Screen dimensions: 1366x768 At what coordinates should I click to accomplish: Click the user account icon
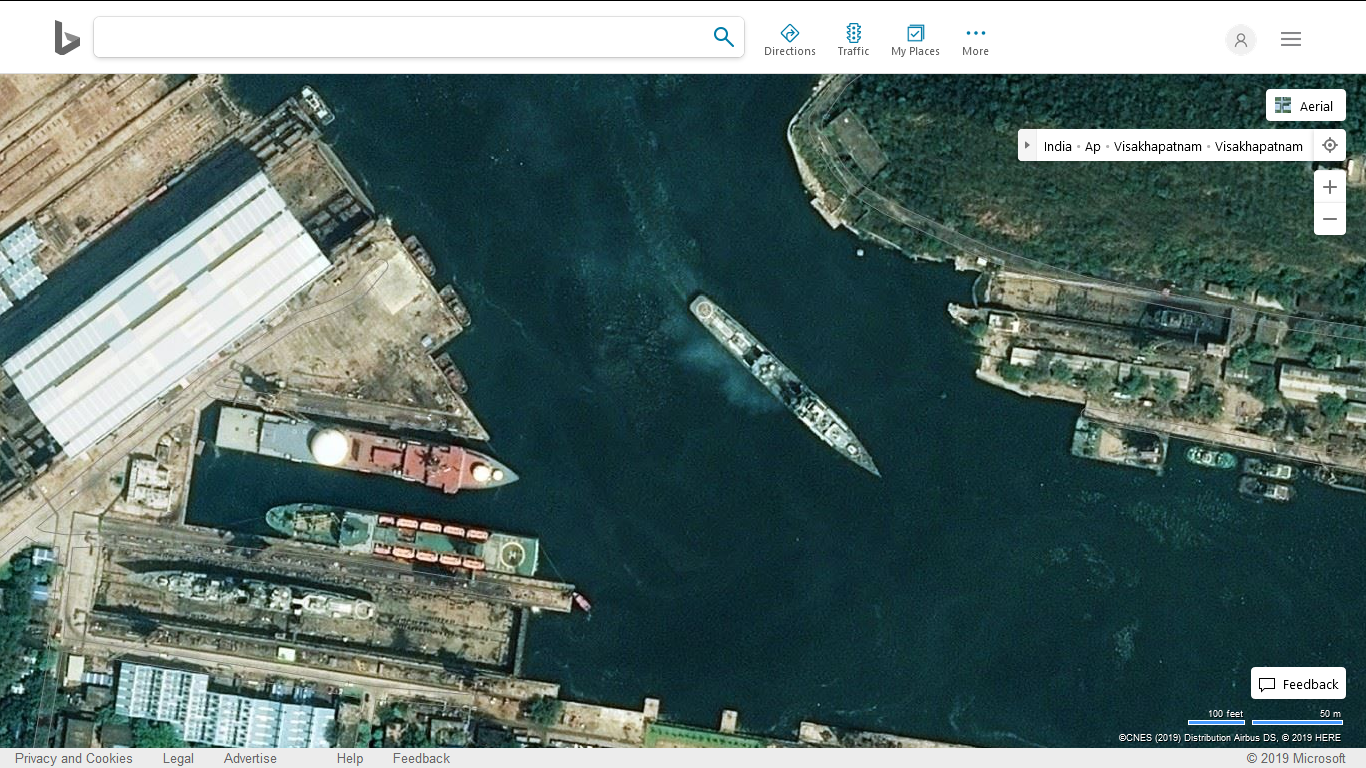(1241, 40)
